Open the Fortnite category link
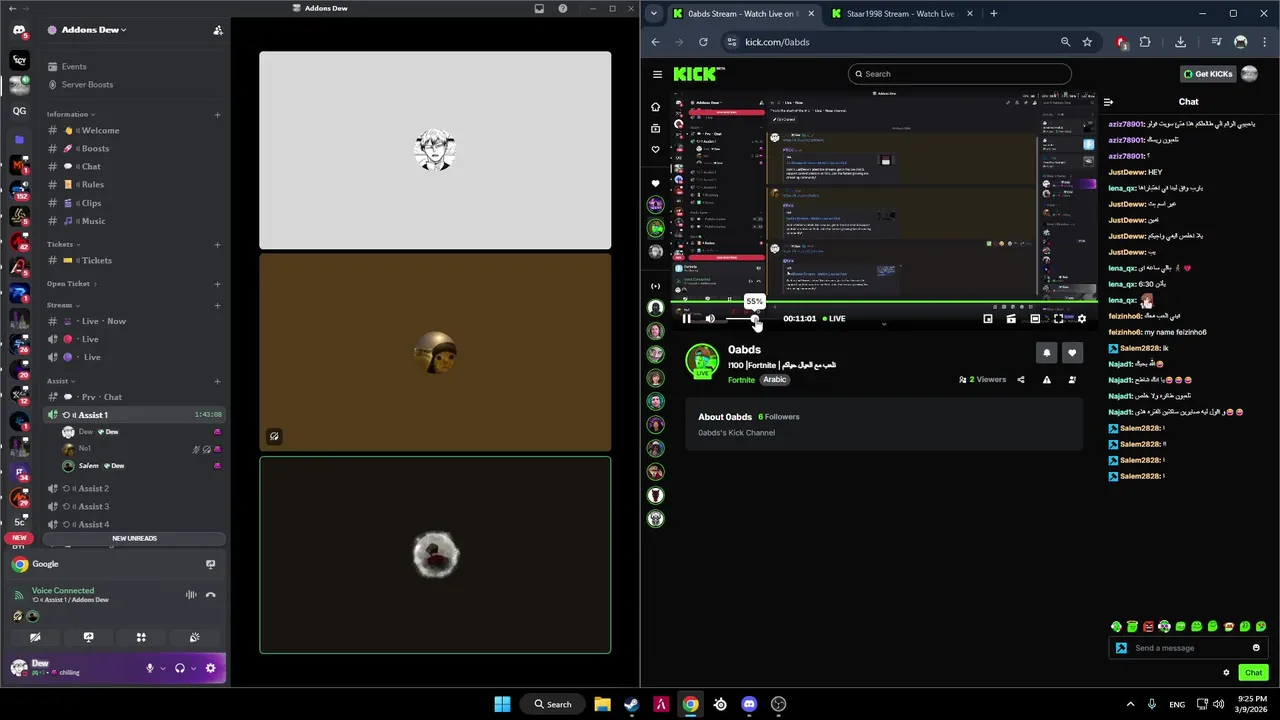1280x720 pixels. 741,380
